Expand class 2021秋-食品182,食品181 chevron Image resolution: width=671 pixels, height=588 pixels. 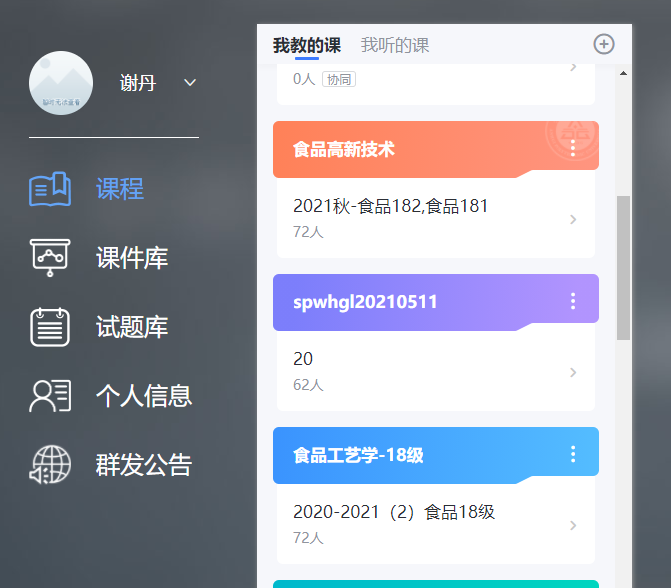[x=573, y=219]
